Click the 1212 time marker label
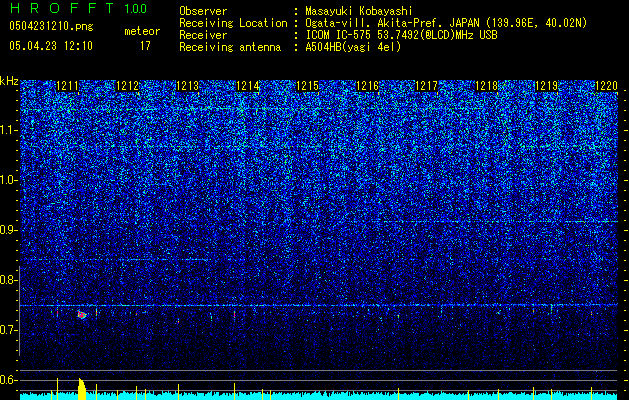The image size is (629, 400). point(127,86)
